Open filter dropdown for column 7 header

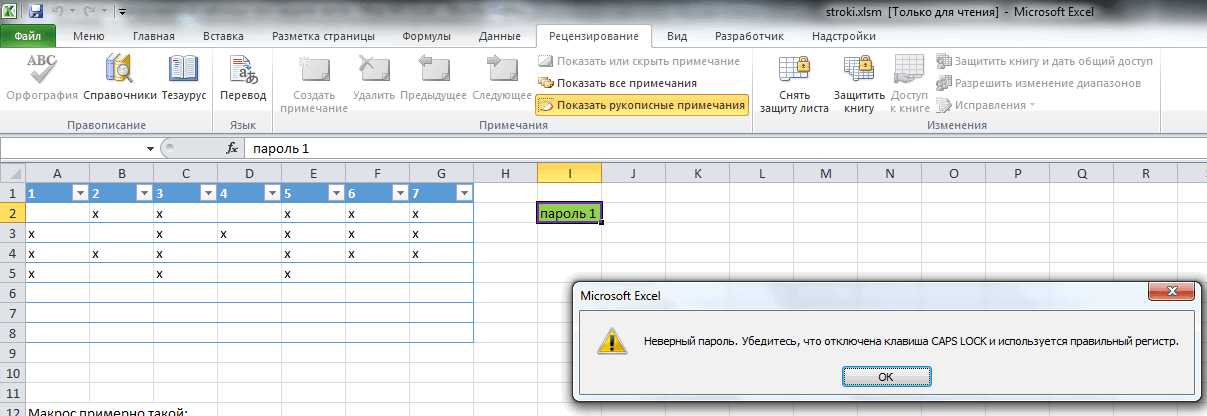(x=463, y=193)
